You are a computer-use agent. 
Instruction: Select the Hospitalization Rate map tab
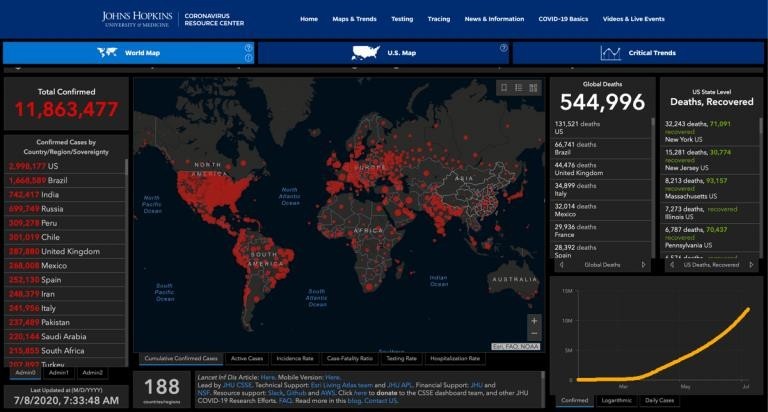[455, 359]
